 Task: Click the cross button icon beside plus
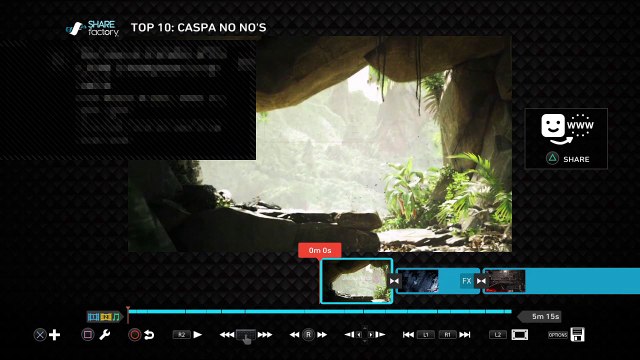pos(40,335)
